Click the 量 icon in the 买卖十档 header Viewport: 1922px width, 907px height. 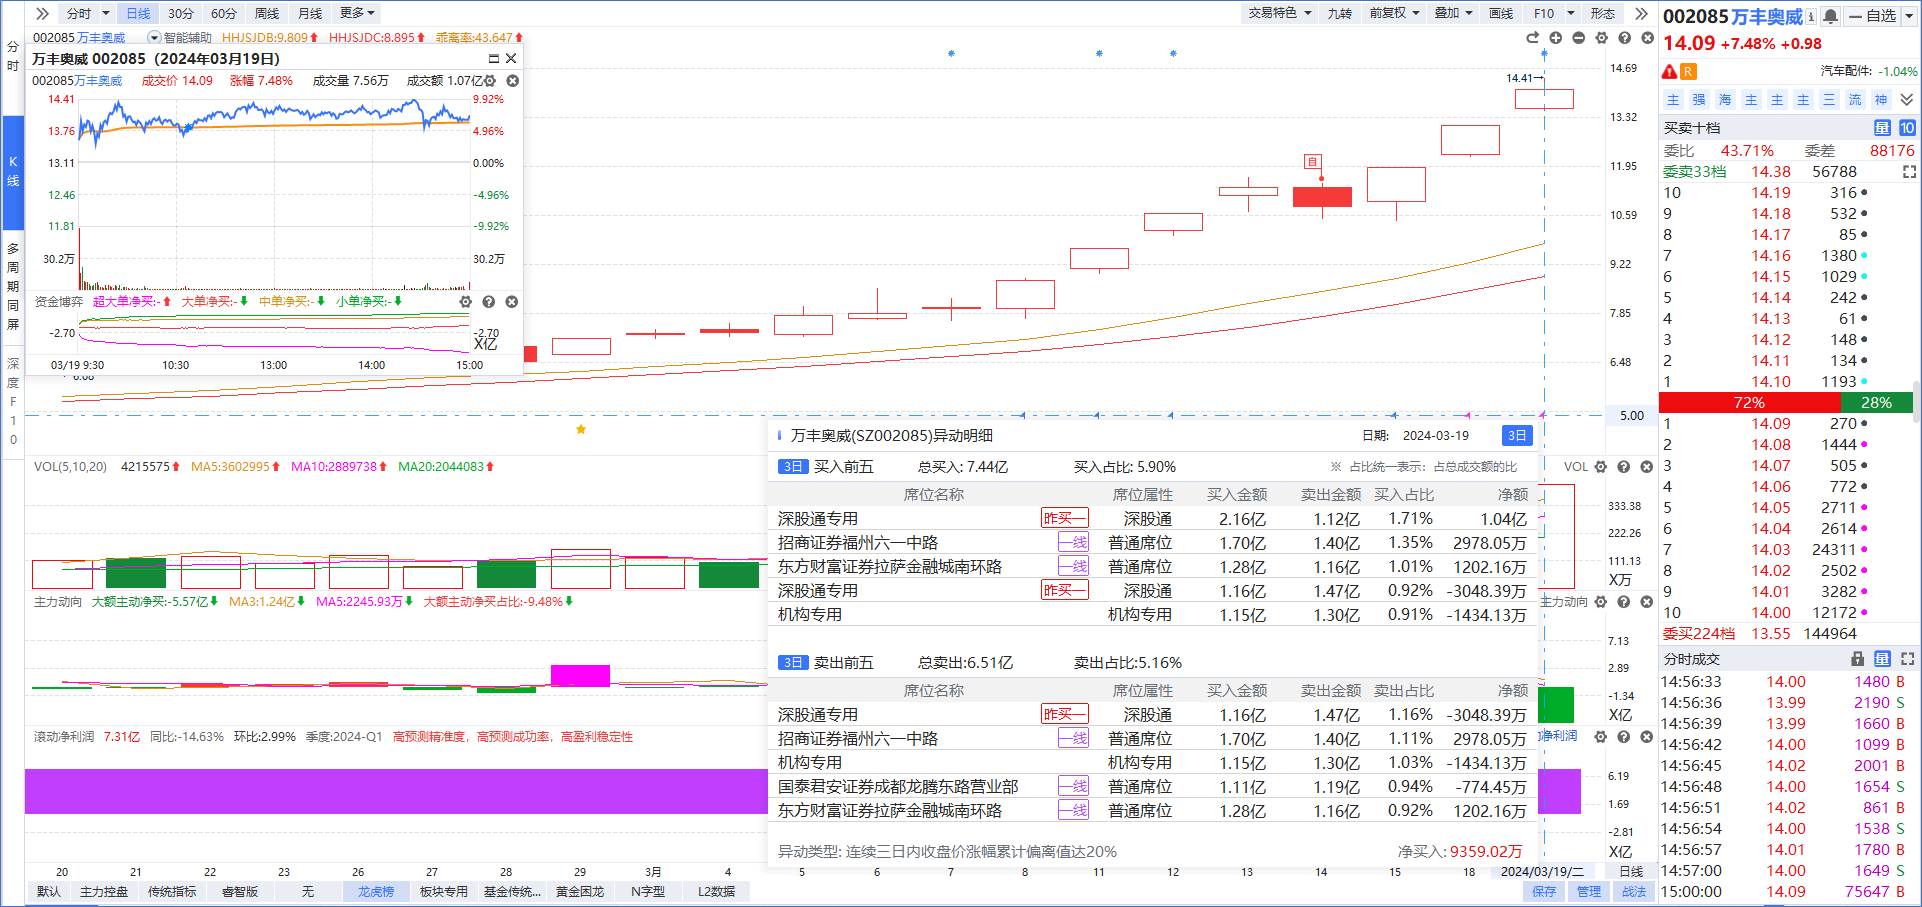coord(1882,128)
